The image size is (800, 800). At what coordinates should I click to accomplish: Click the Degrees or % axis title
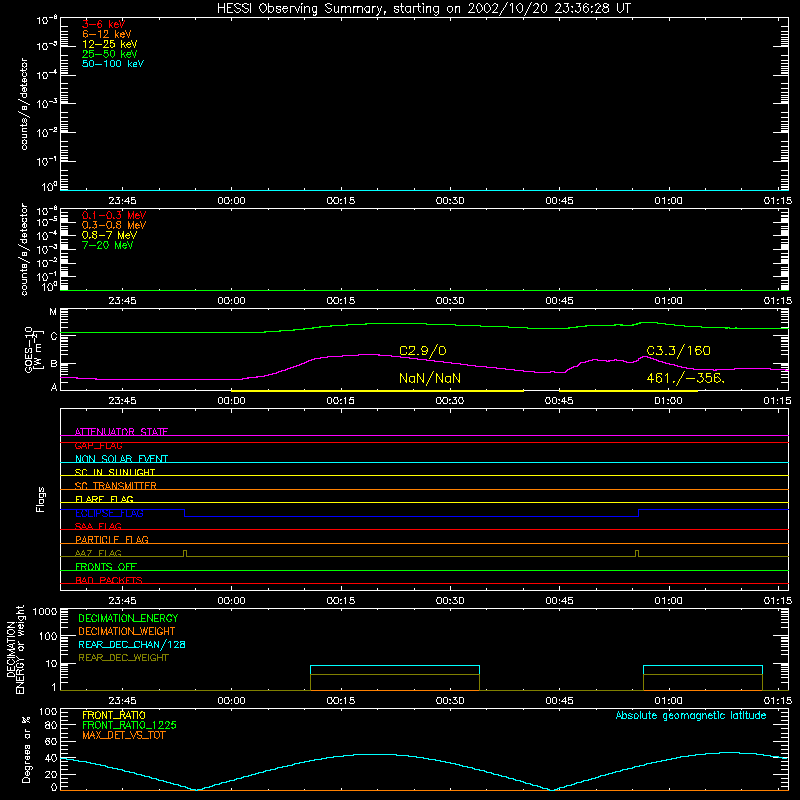coord(27,749)
